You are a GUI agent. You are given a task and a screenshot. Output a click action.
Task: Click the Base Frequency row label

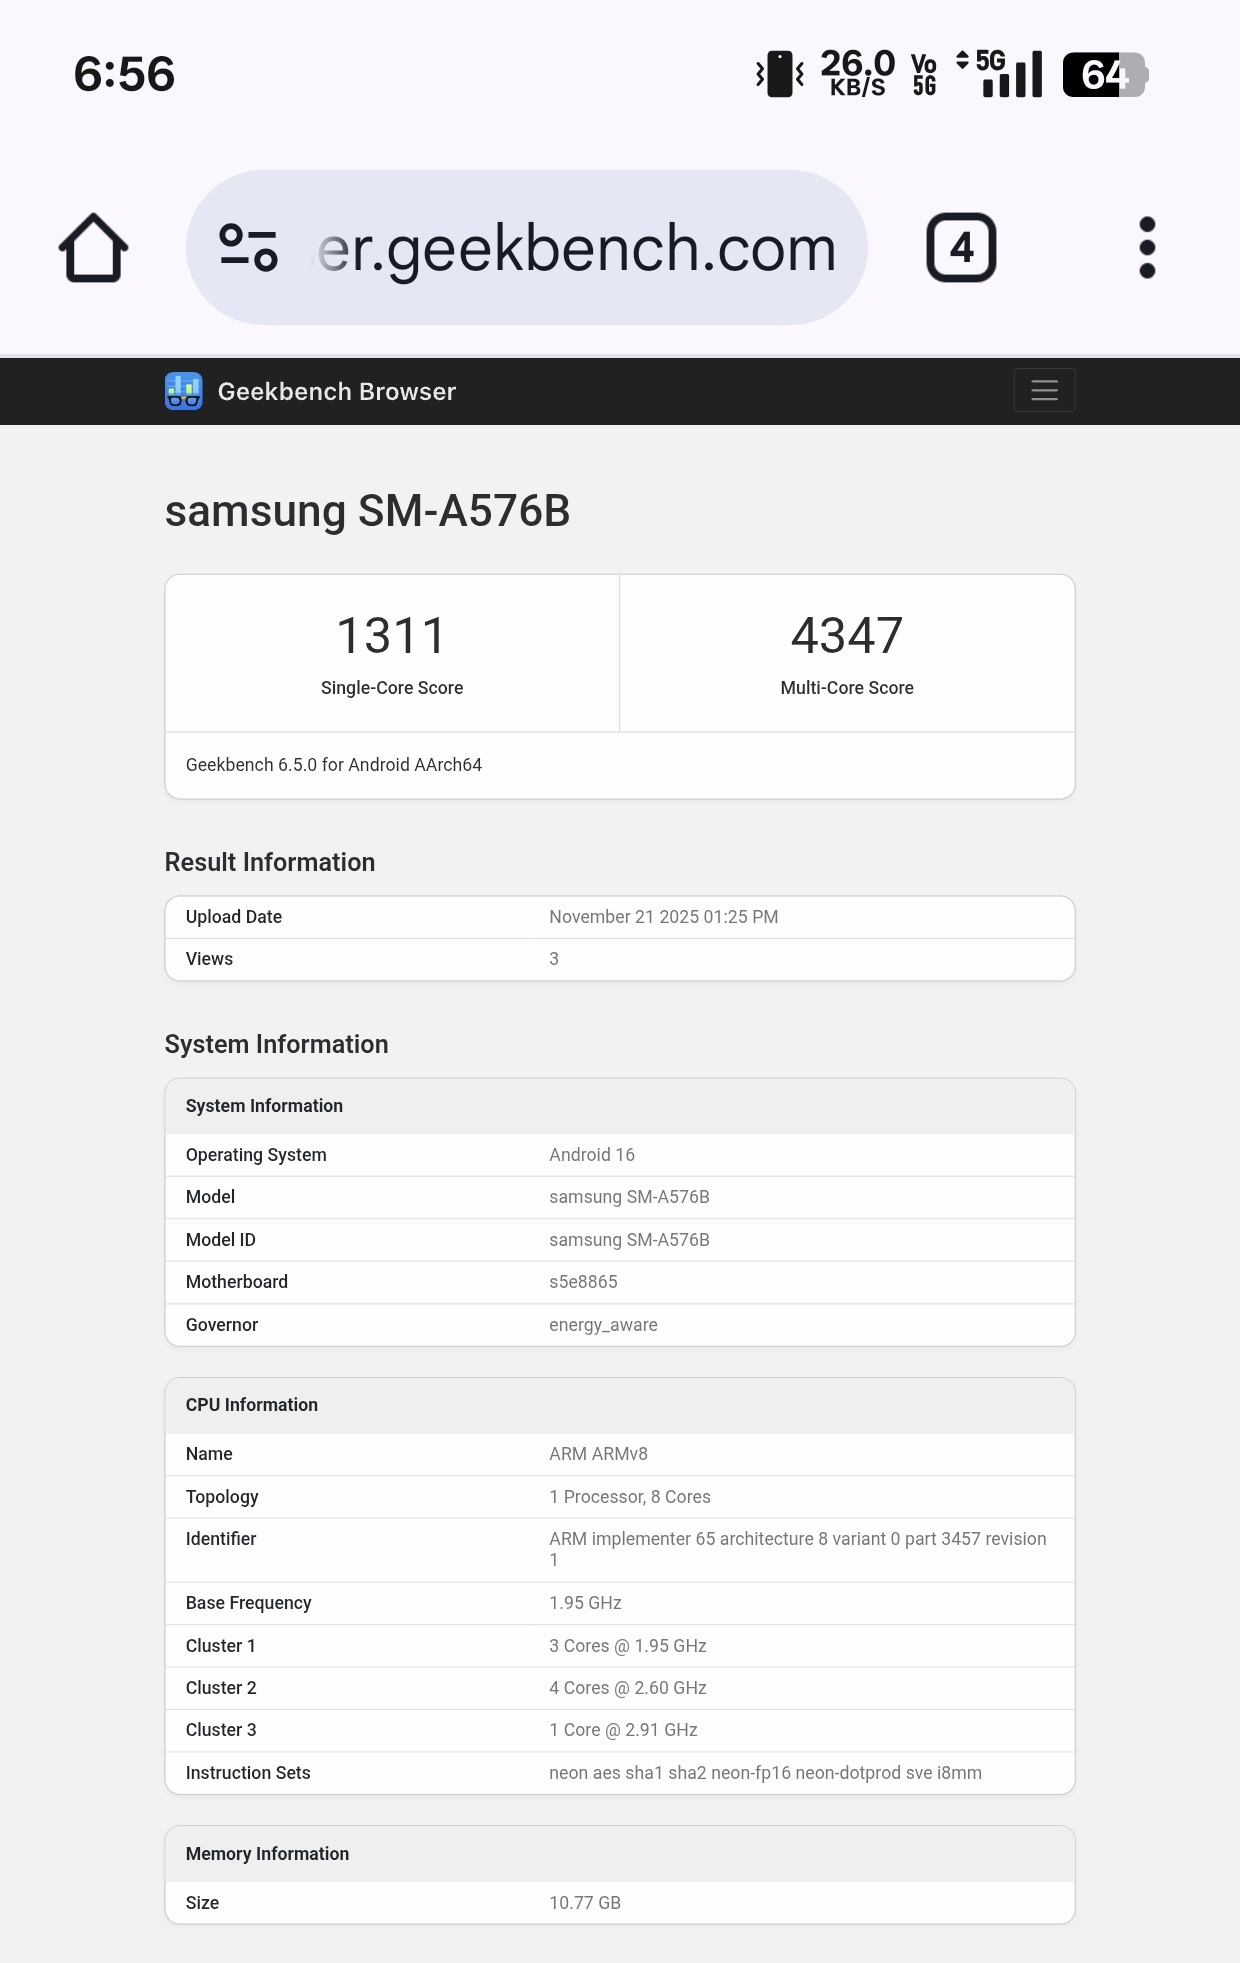click(x=249, y=1603)
